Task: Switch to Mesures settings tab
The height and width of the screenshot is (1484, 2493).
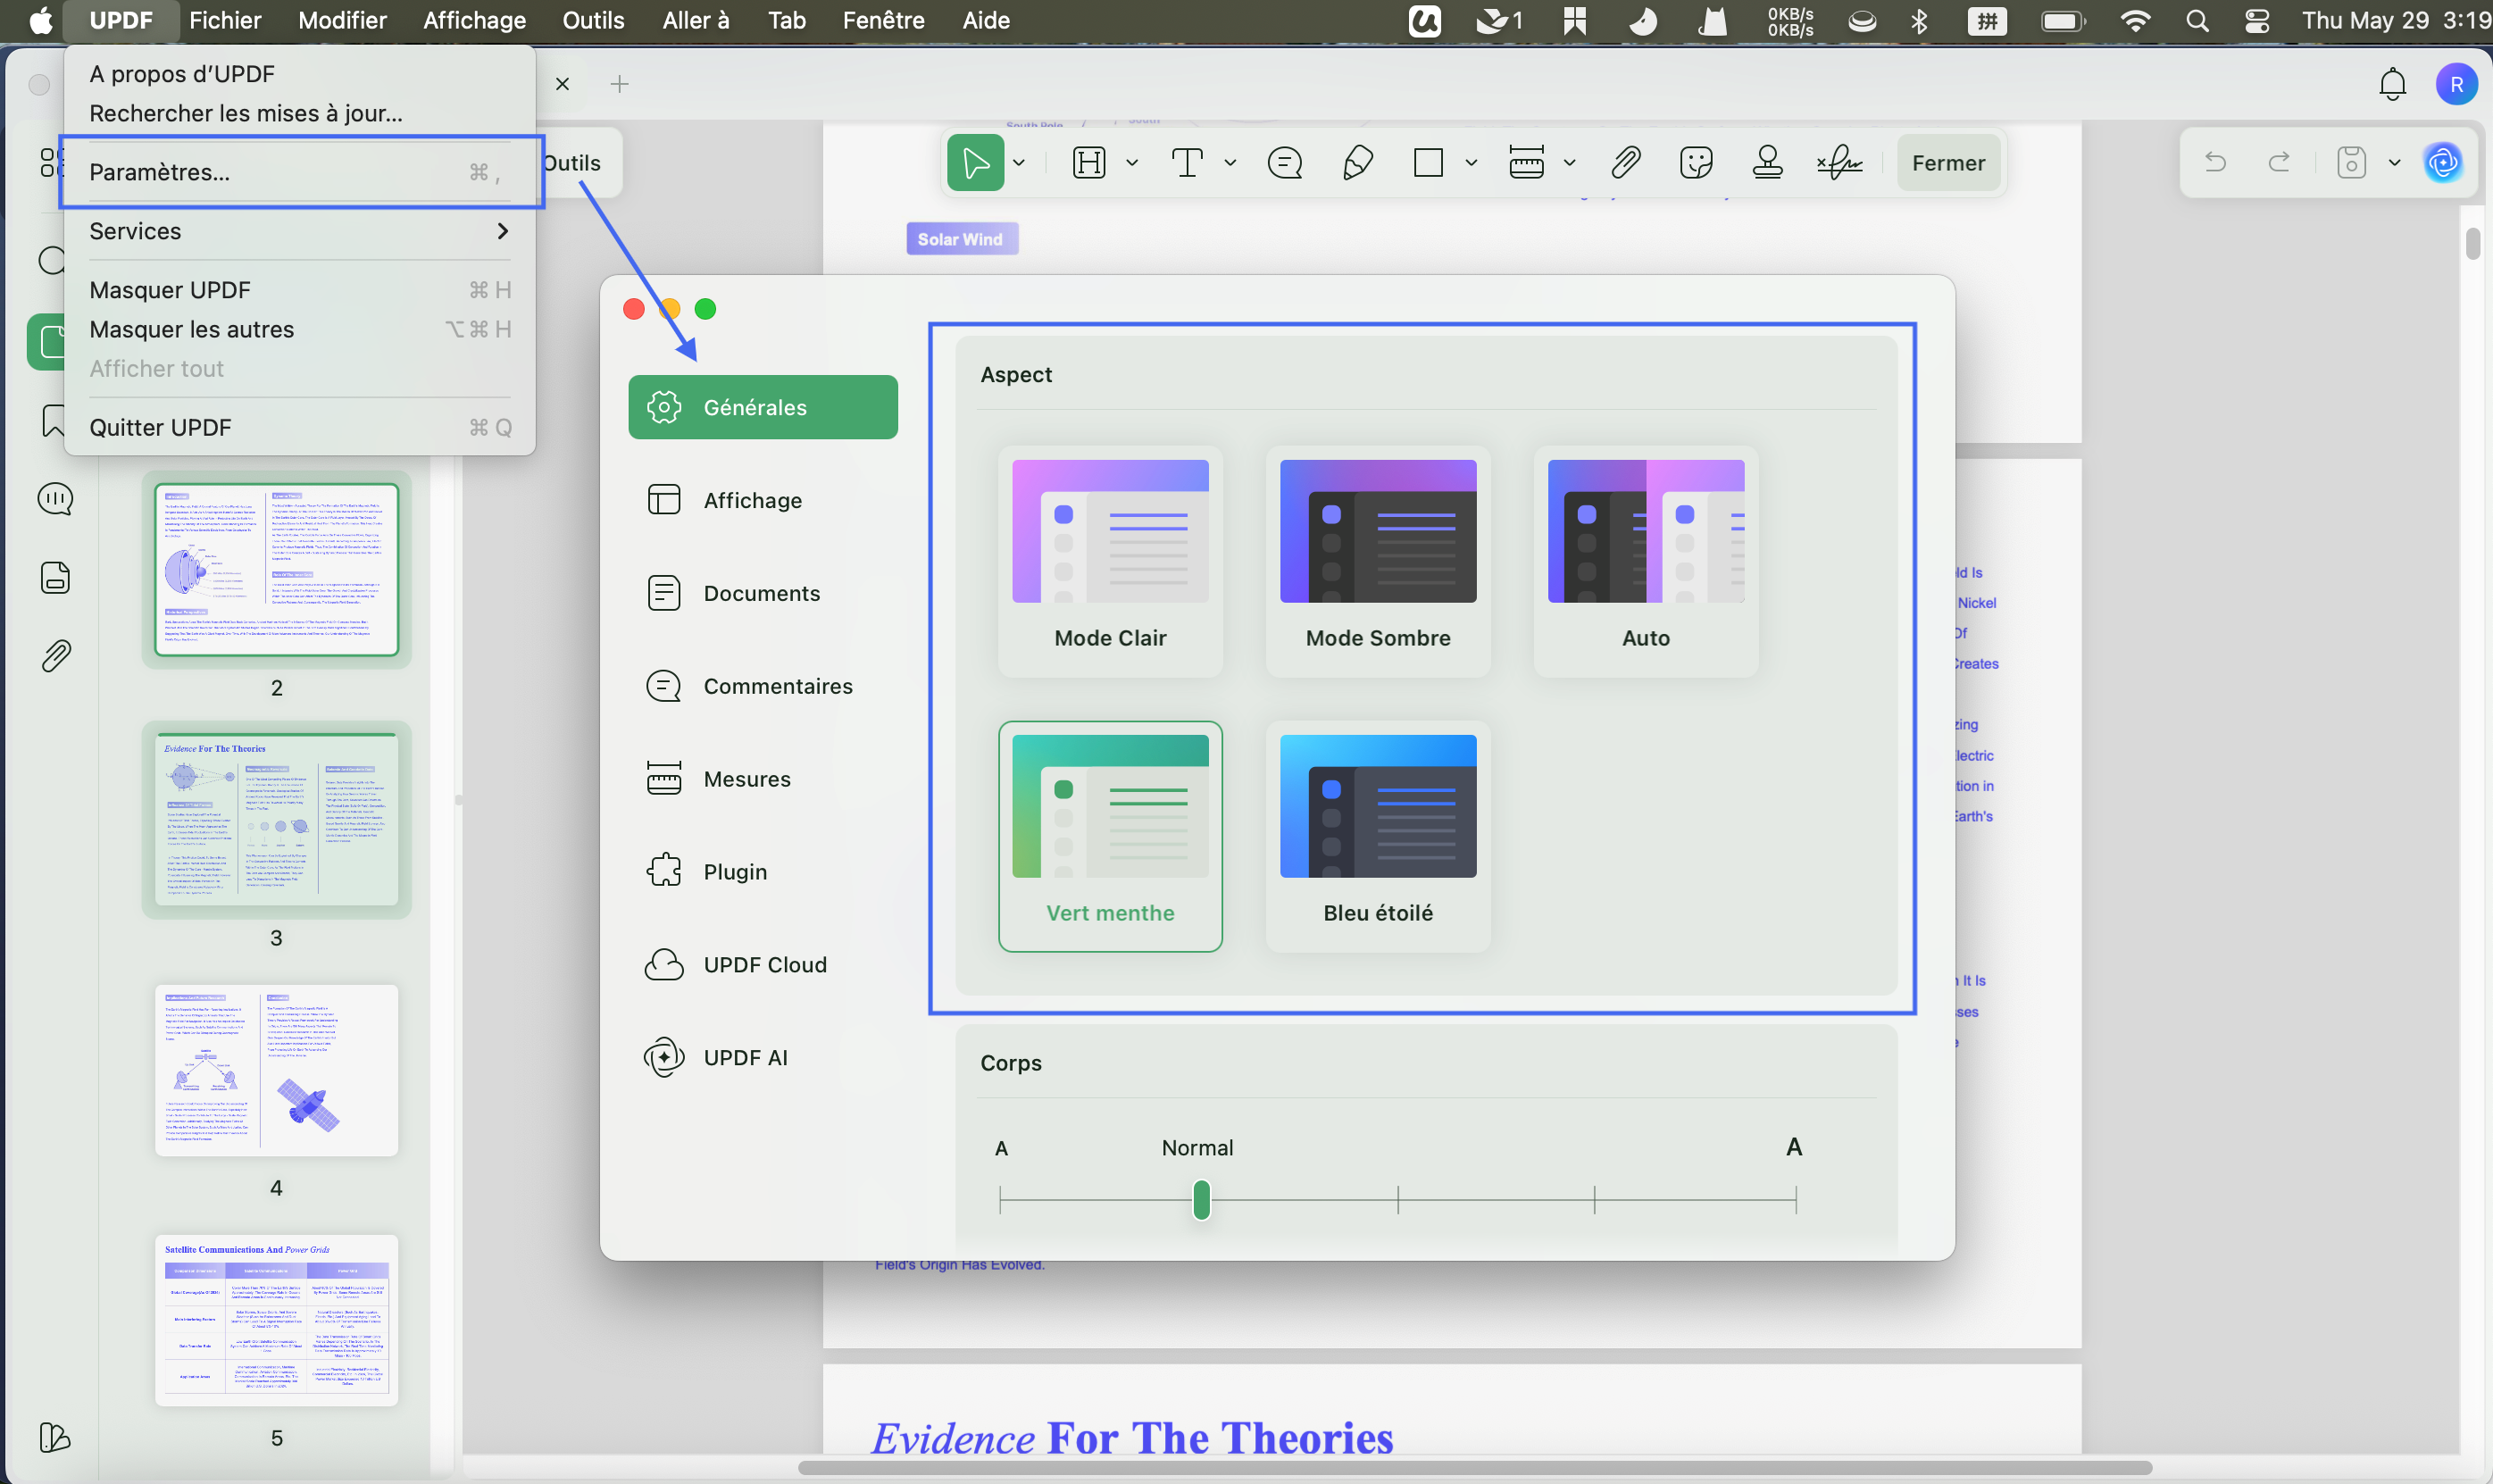Action: [763, 779]
